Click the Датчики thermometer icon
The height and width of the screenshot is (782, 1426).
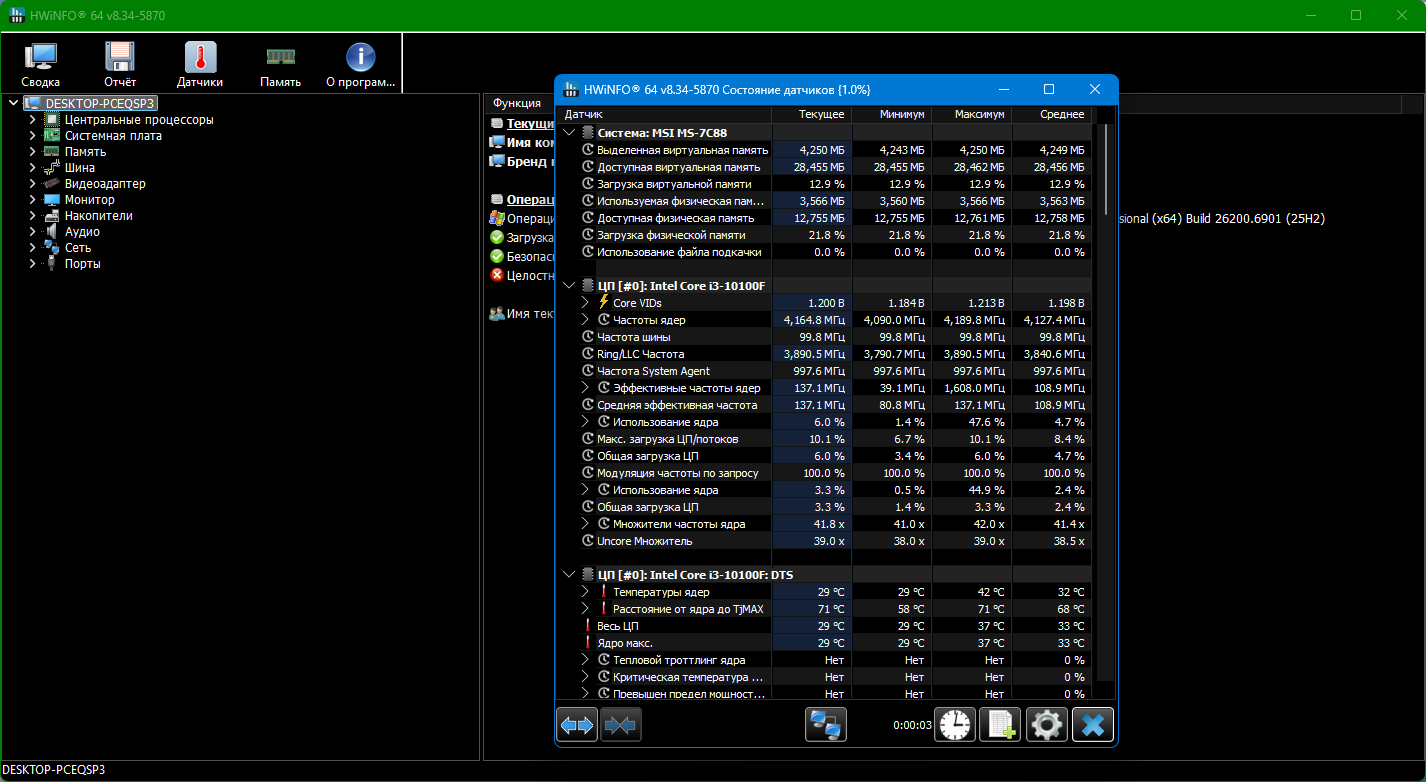(200, 65)
